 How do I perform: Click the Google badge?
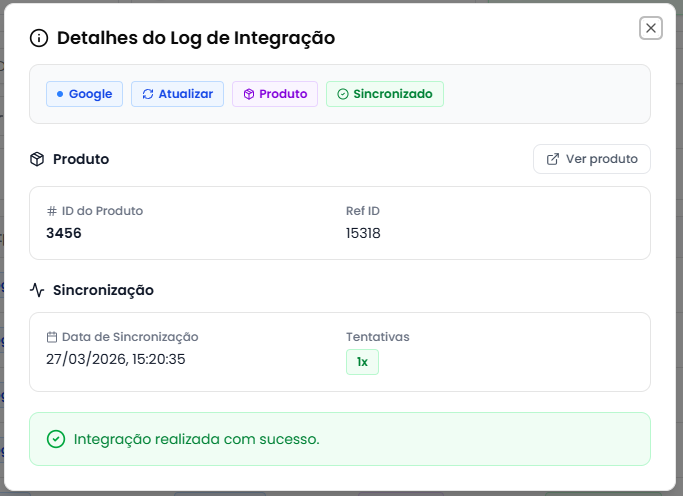(x=85, y=94)
